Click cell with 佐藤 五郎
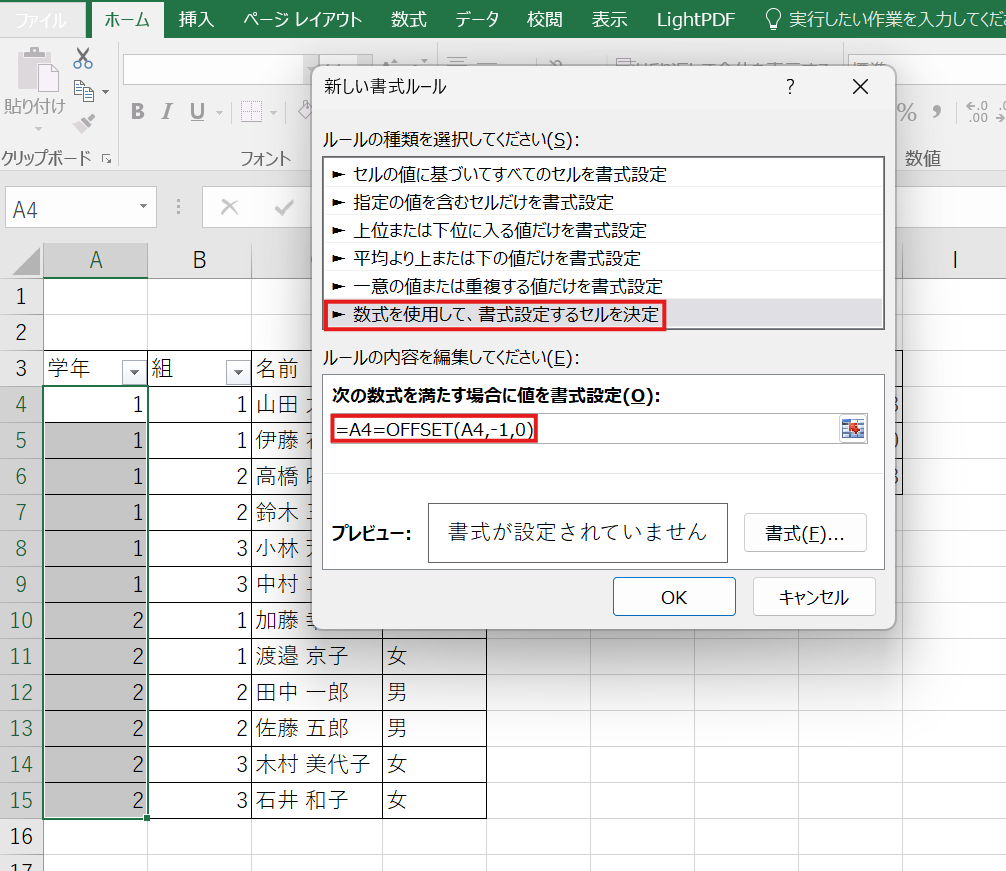Screen dimensions: 1006x871 [317, 728]
